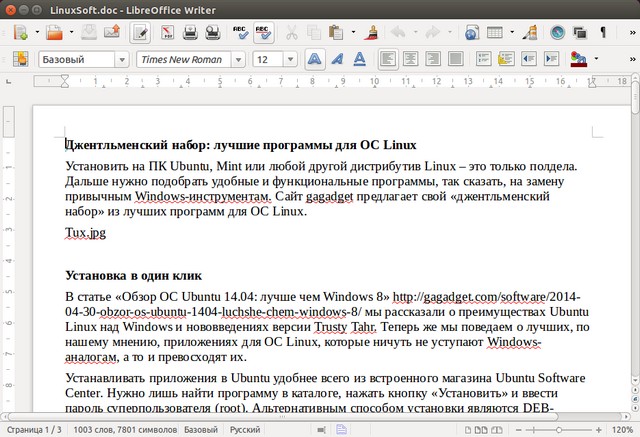Click the greyed-out Save icon
This screenshot has height=437, width=640.
click(x=89, y=32)
